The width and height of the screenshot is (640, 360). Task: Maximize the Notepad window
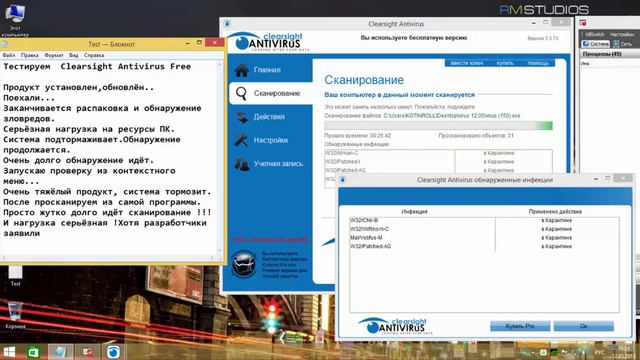pyautogui.click(x=199, y=42)
